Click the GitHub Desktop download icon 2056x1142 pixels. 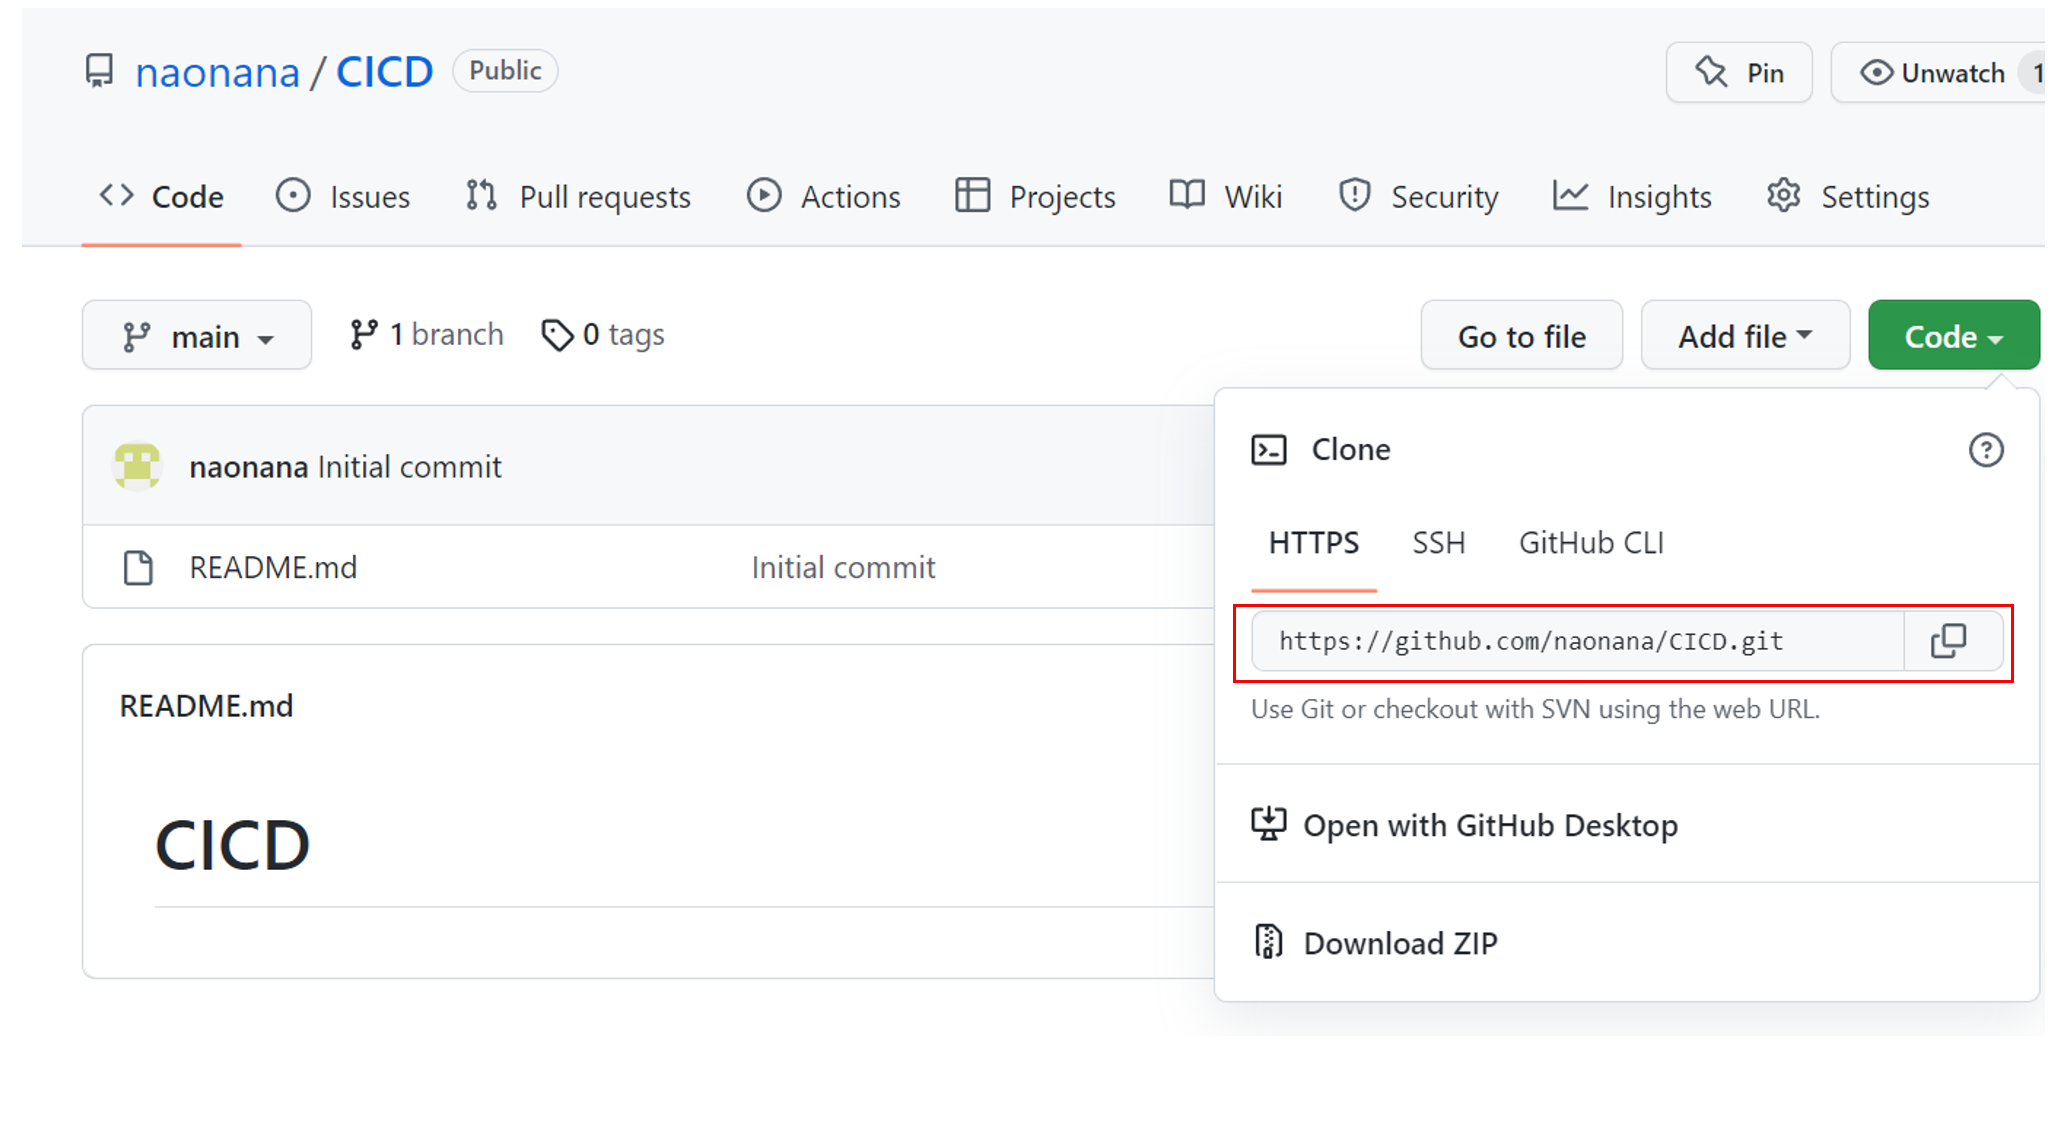[1268, 825]
